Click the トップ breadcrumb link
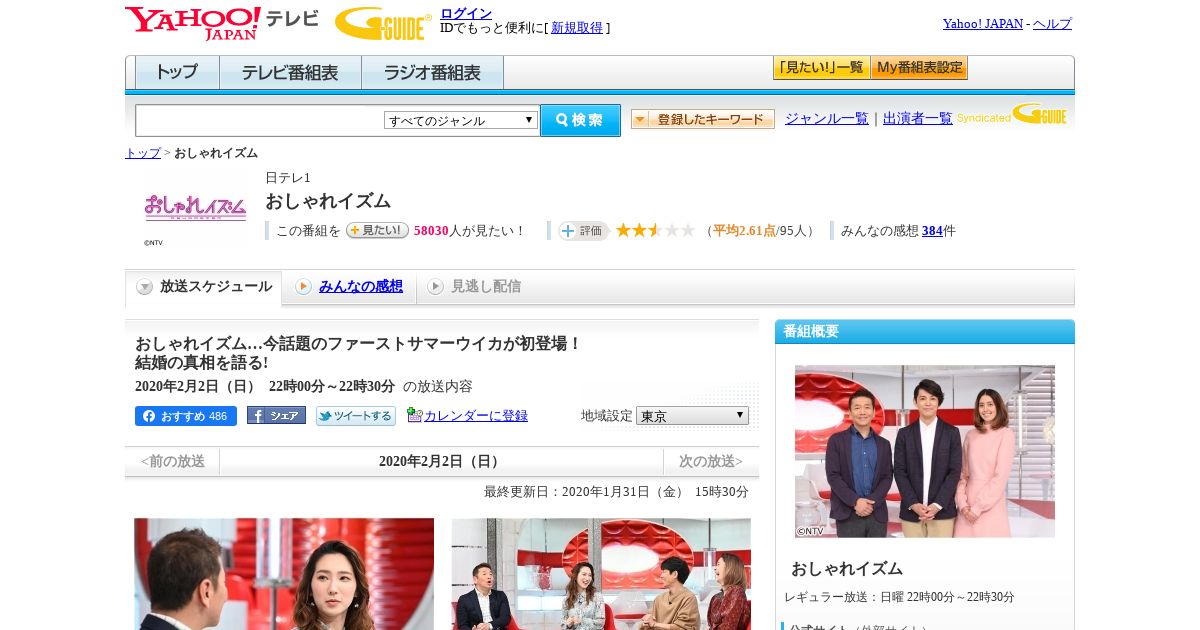1200x630 pixels. coord(142,153)
